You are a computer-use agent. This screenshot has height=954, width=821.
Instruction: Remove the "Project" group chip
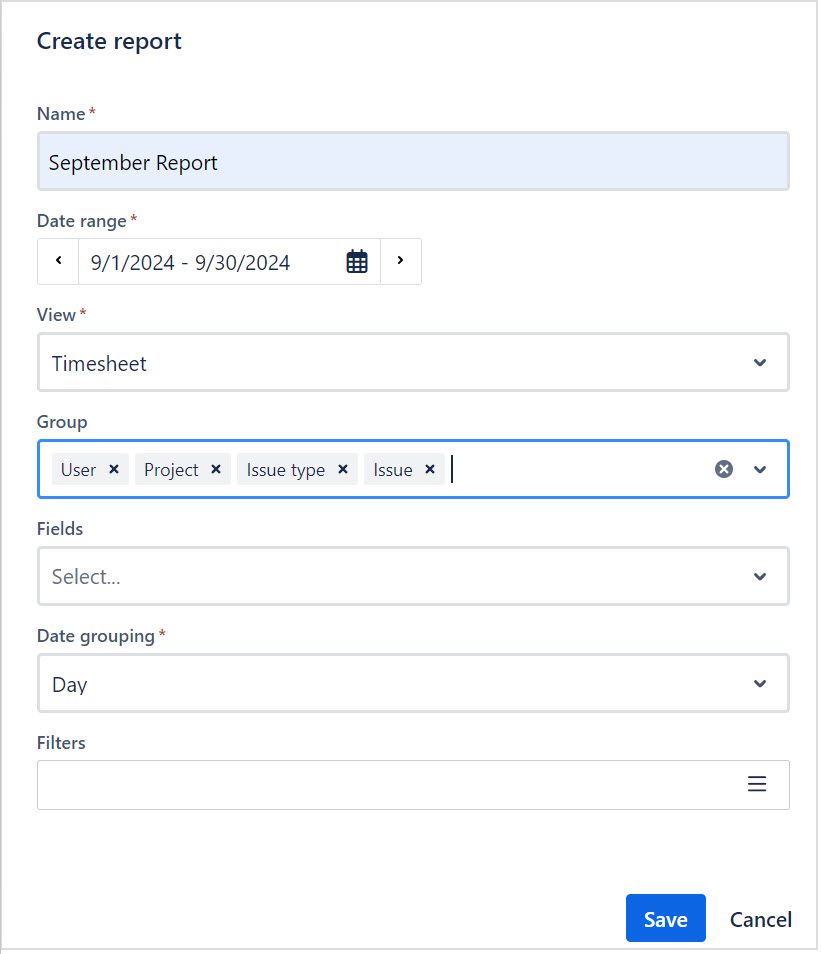pyautogui.click(x=215, y=469)
